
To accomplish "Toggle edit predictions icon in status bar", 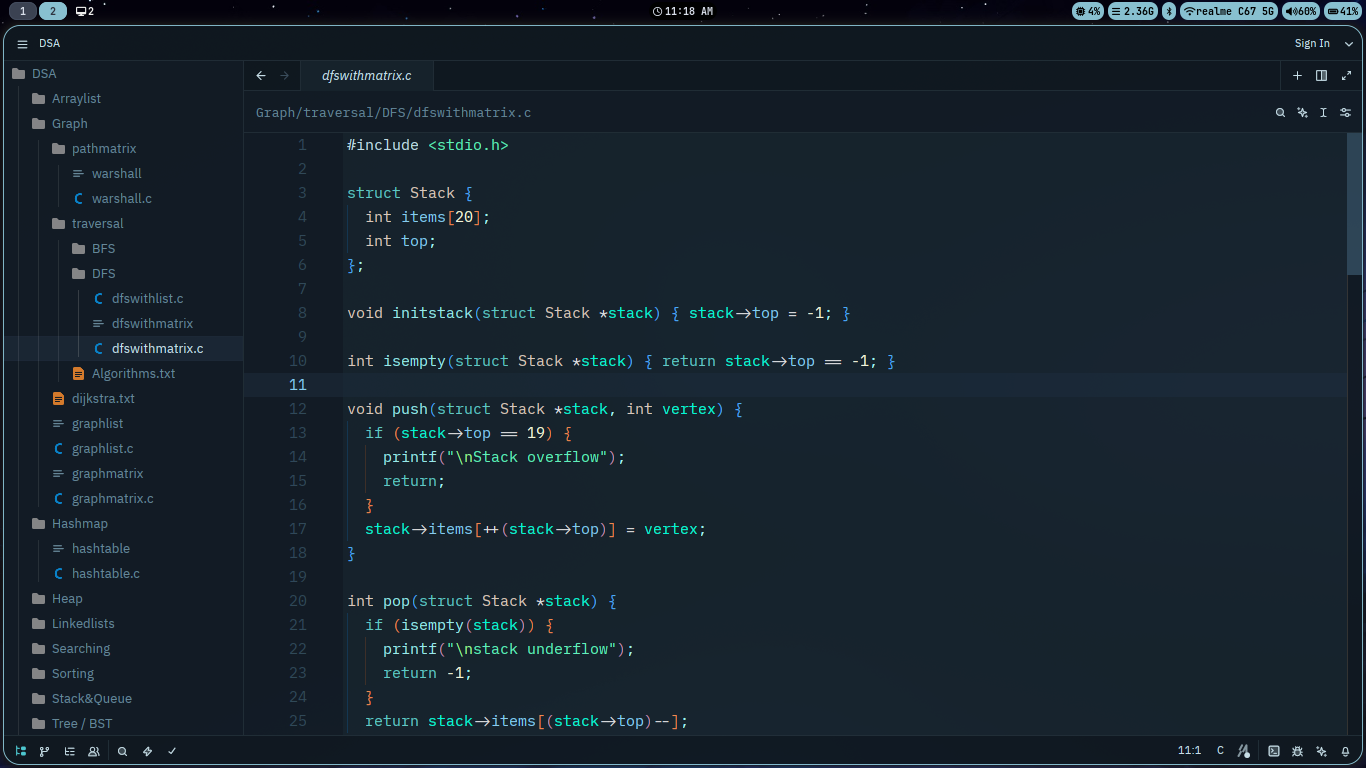I will pos(1244,751).
